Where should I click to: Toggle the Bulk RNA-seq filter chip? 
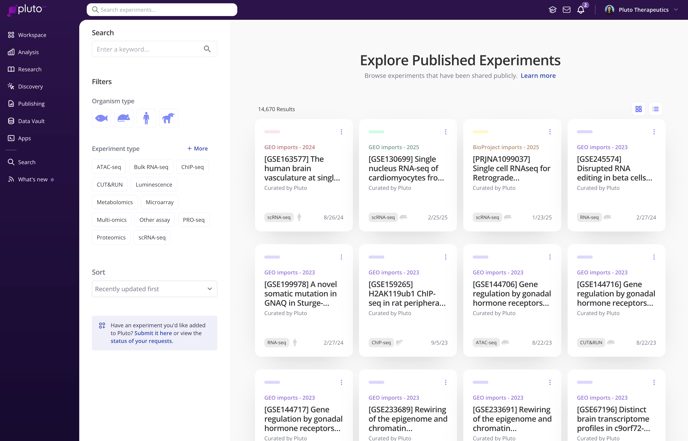pyautogui.click(x=151, y=167)
